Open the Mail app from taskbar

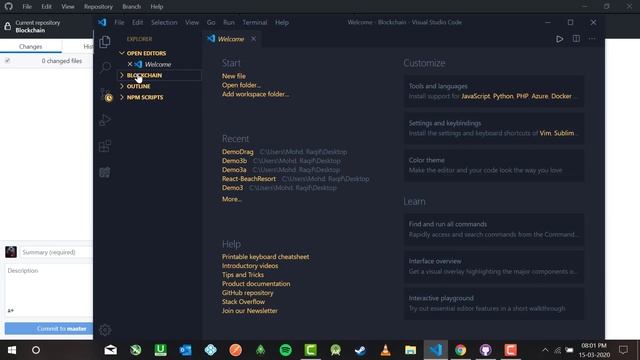pos(111,350)
